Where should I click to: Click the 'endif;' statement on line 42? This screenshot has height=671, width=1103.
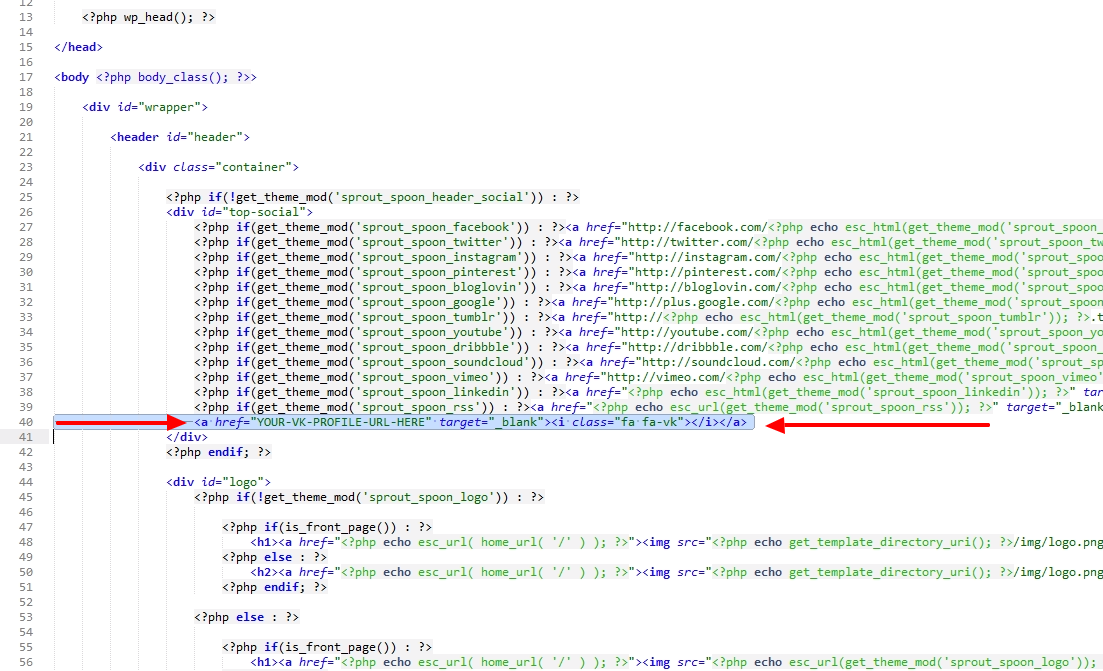coord(229,452)
